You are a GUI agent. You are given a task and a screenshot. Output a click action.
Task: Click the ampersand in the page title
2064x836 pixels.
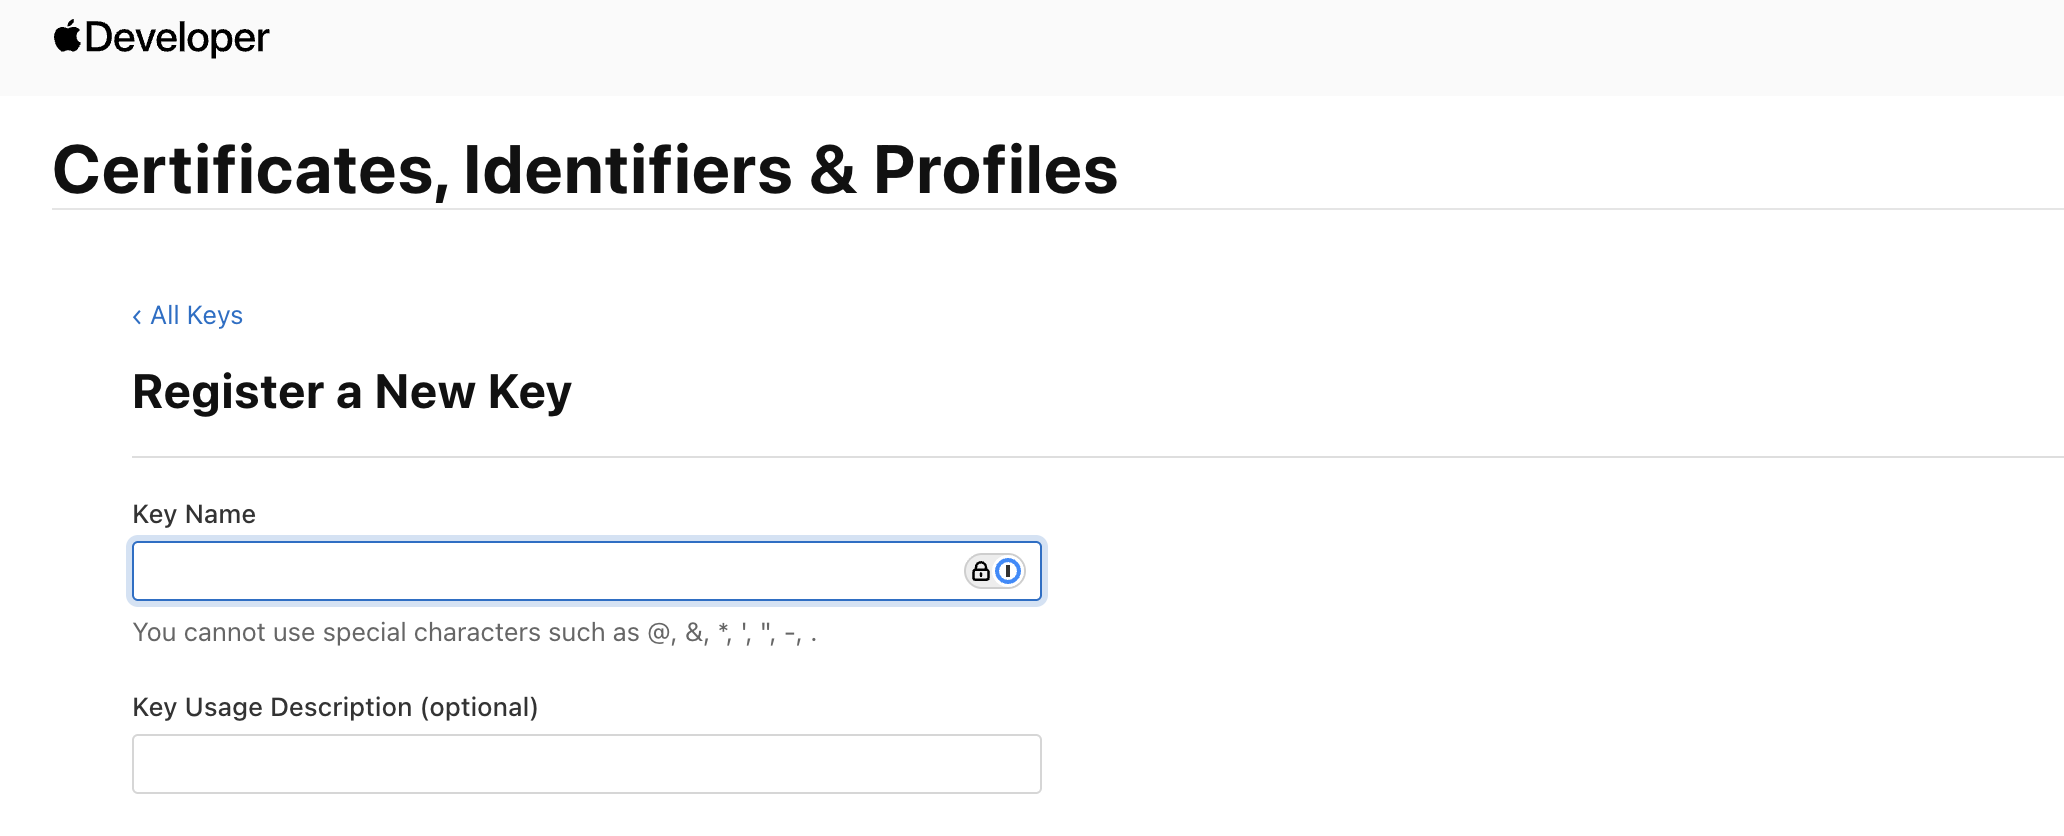(x=833, y=170)
